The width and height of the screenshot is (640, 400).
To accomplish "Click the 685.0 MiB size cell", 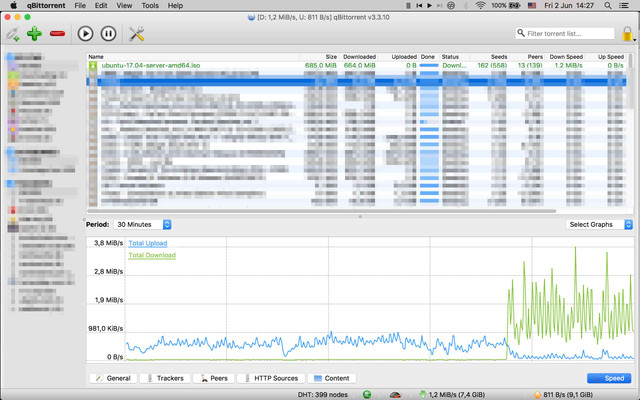I will pyautogui.click(x=321, y=65).
